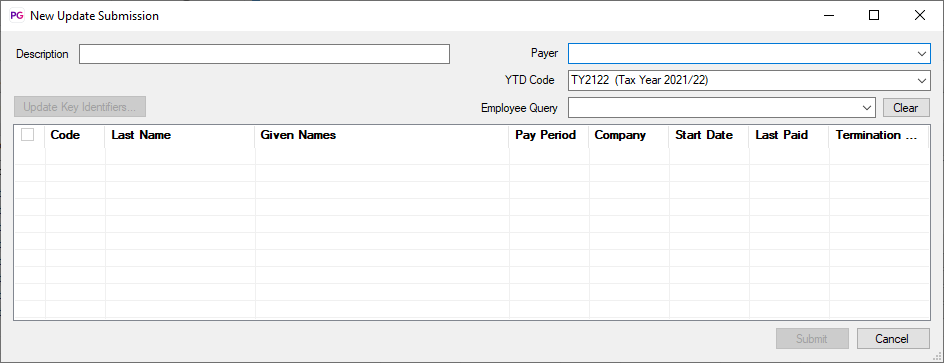Screen dimensions: 944x363
Task: Sort by the Last Paid column header
Action: [789, 135]
